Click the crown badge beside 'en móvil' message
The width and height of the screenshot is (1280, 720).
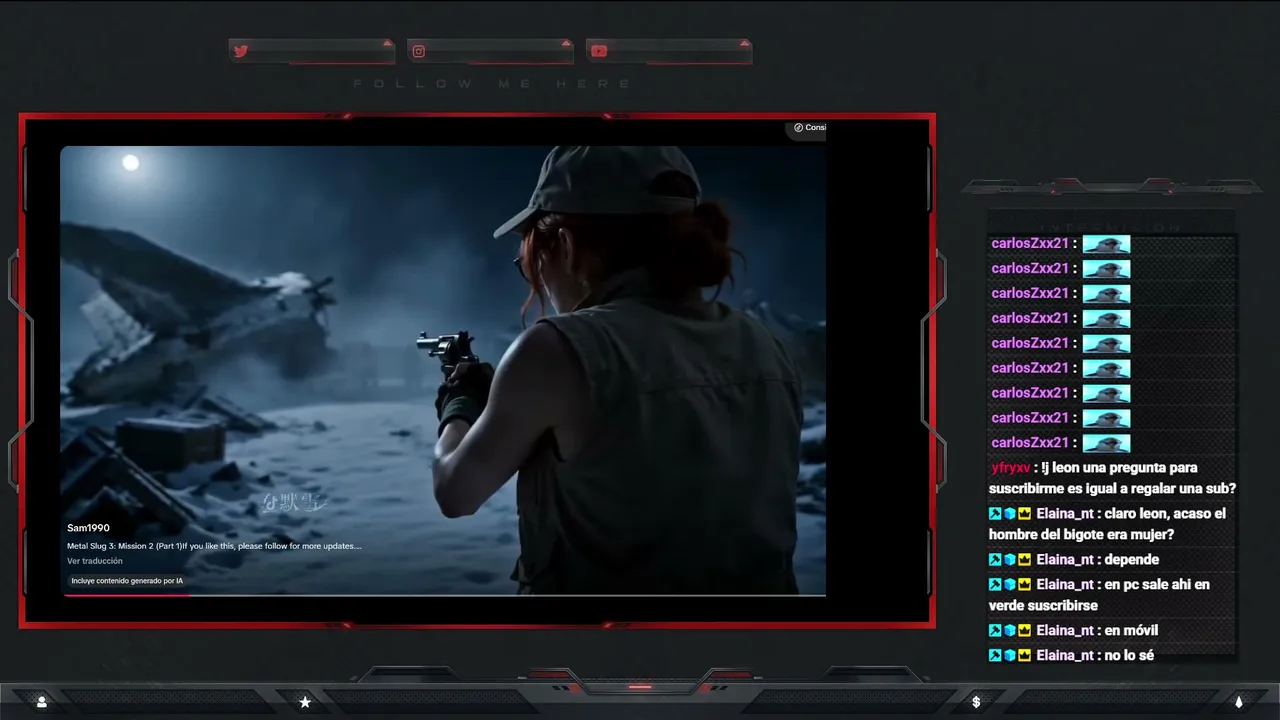coord(1024,631)
